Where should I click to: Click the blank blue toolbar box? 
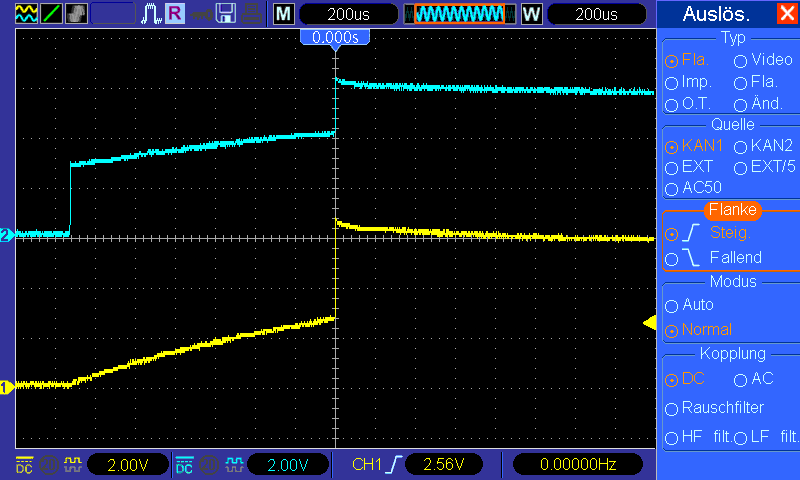[113, 14]
